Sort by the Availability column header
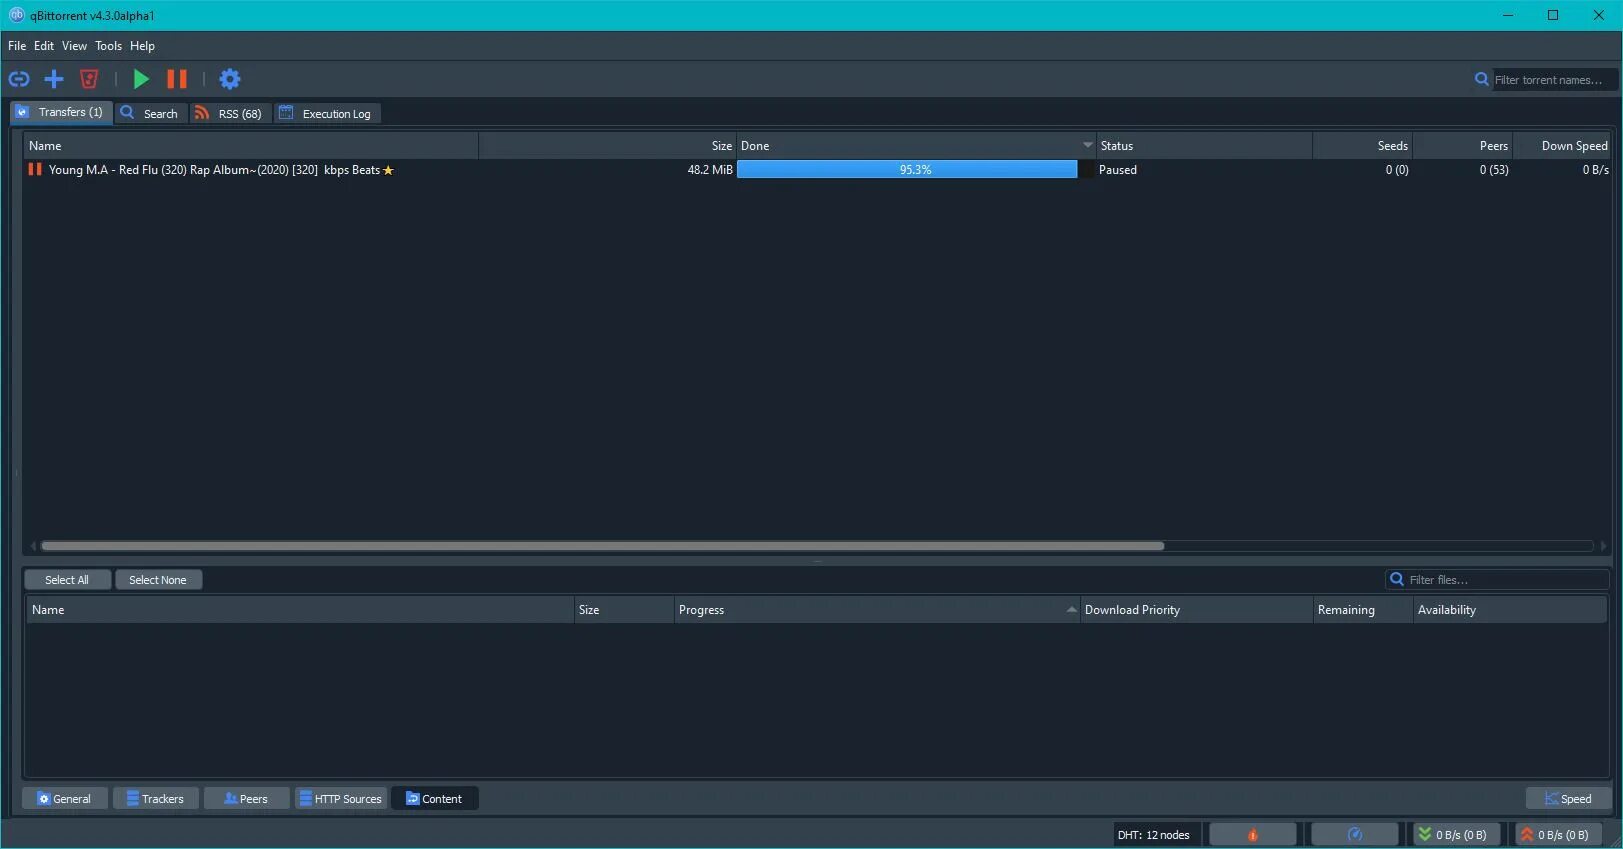The width and height of the screenshot is (1623, 849). pyautogui.click(x=1510, y=610)
